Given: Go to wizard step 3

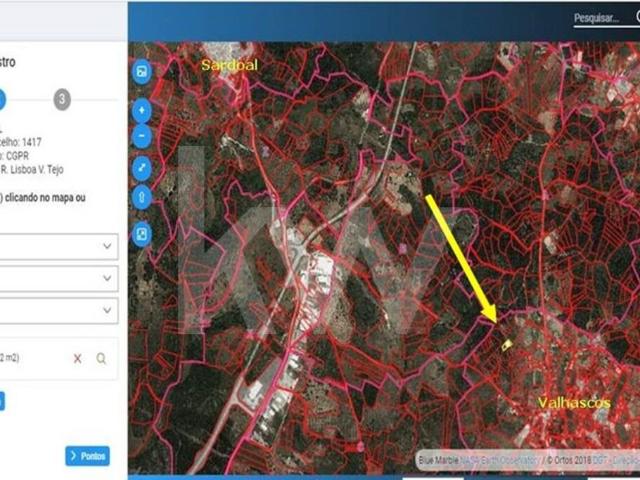Looking at the screenshot, I should 63,99.
